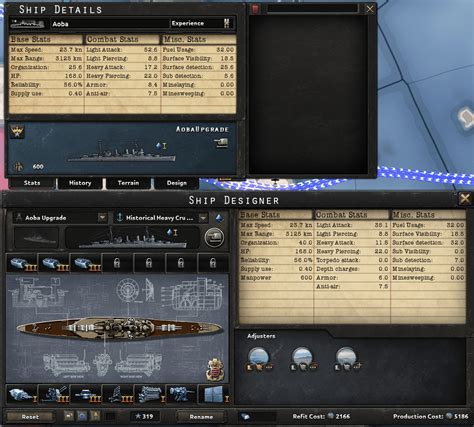
Task: Click the small grey ship thumbnail in designer
Action: click(37, 237)
